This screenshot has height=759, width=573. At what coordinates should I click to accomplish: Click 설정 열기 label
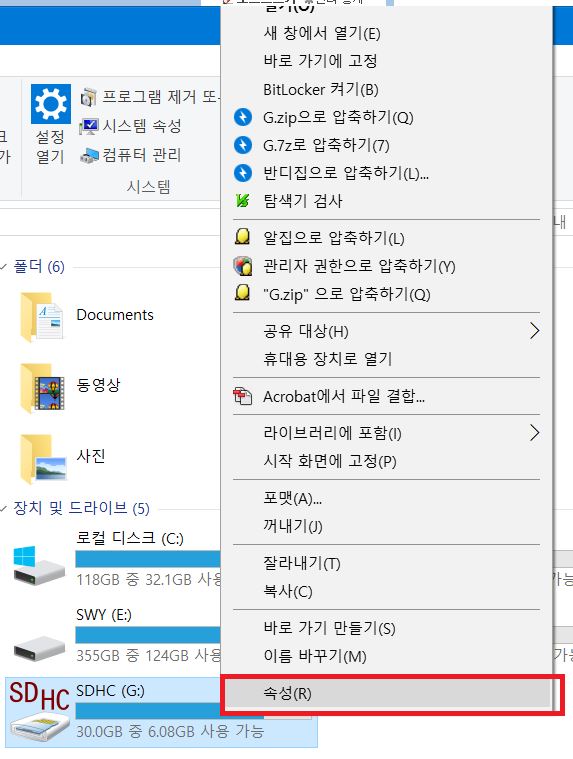point(50,147)
